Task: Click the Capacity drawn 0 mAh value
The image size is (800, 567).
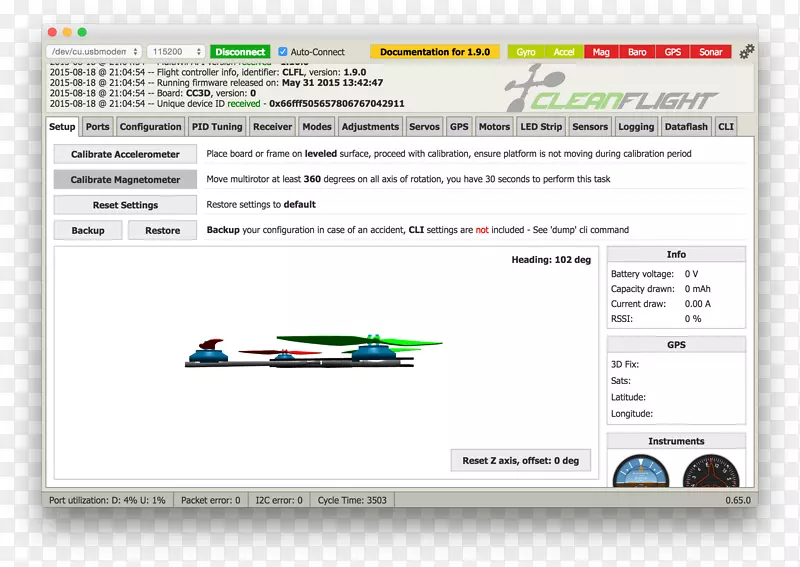Action: (697, 289)
